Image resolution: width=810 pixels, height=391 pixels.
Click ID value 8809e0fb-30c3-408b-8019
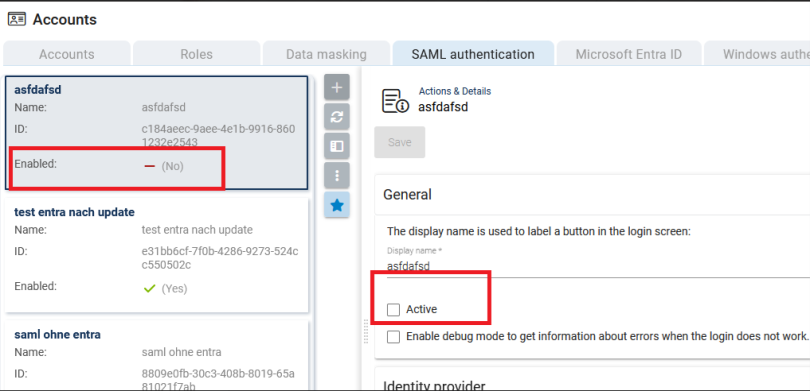[x=218, y=380]
